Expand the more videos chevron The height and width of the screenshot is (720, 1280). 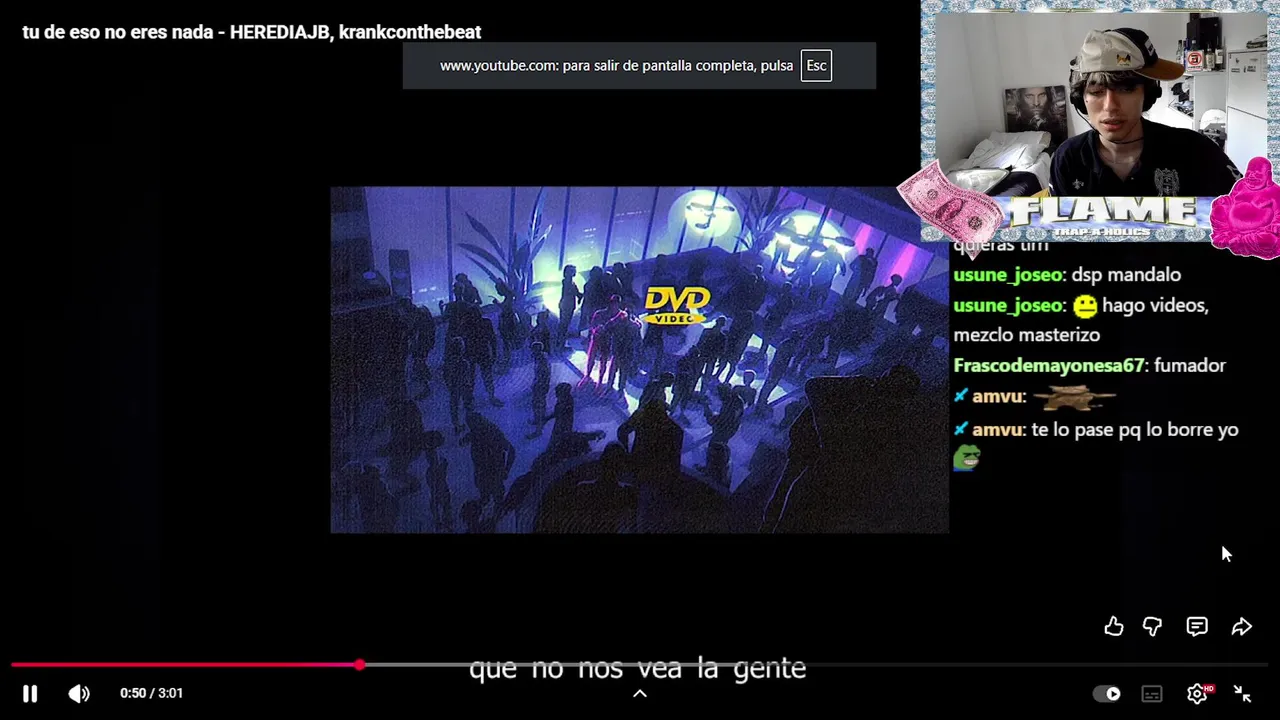pyautogui.click(x=640, y=693)
